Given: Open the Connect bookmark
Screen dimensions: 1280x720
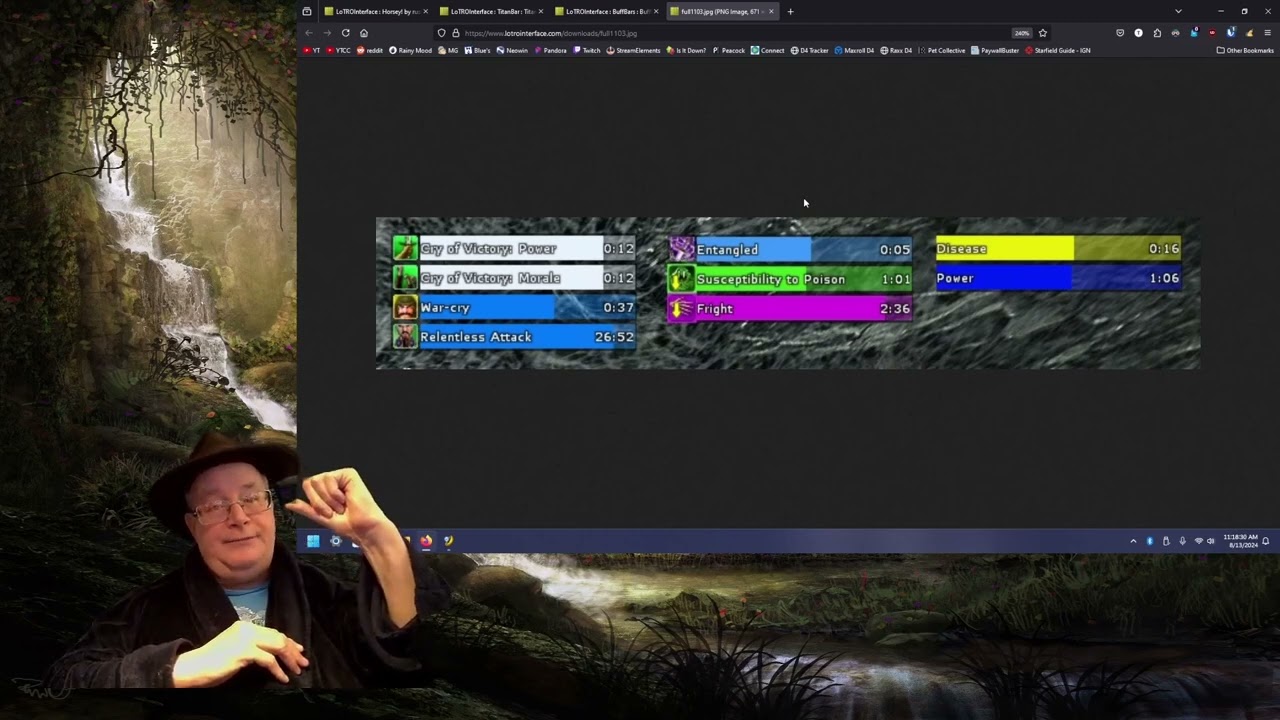Looking at the screenshot, I should [767, 50].
